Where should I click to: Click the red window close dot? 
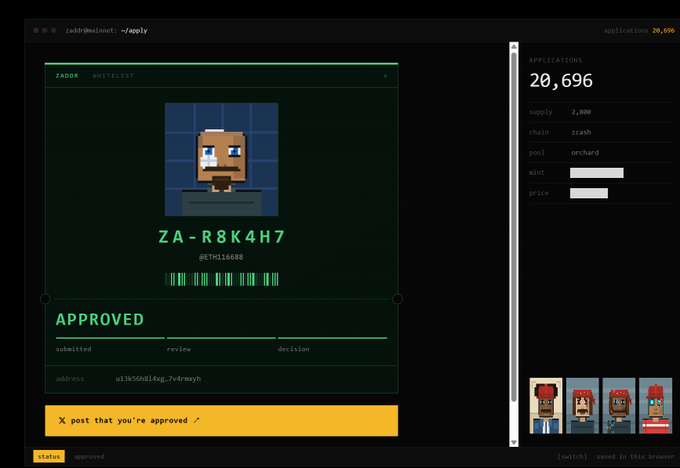(36, 30)
